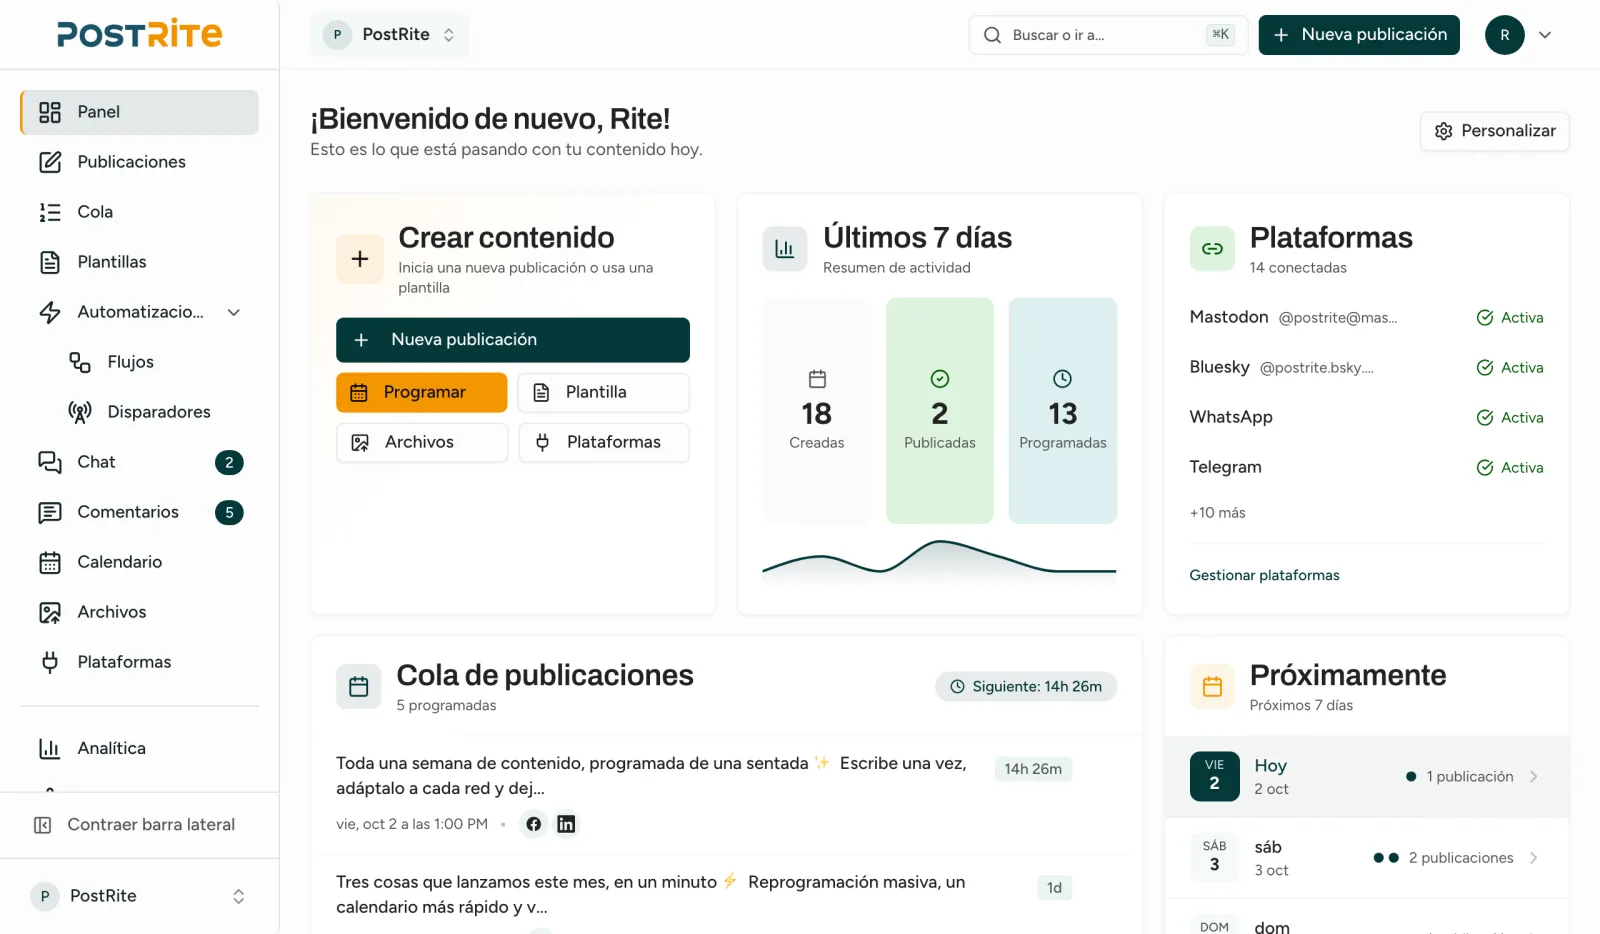
Task: Click the Archivos icon in sidebar
Action: [x=50, y=612]
